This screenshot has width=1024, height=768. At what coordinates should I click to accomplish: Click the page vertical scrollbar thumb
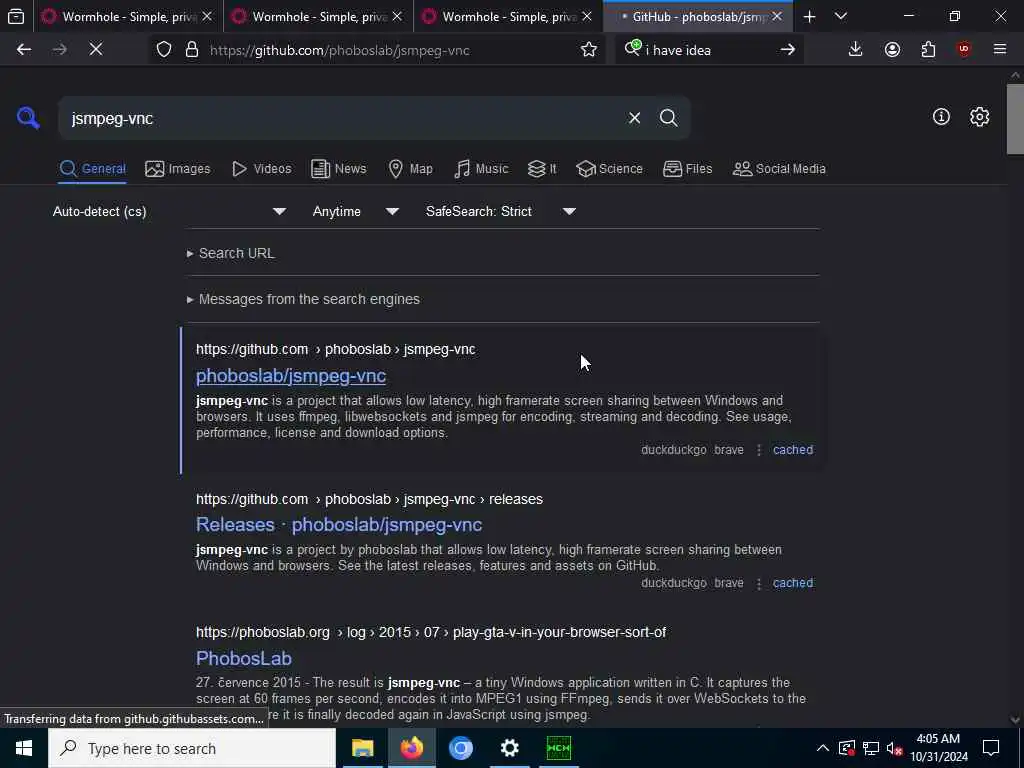click(1015, 119)
